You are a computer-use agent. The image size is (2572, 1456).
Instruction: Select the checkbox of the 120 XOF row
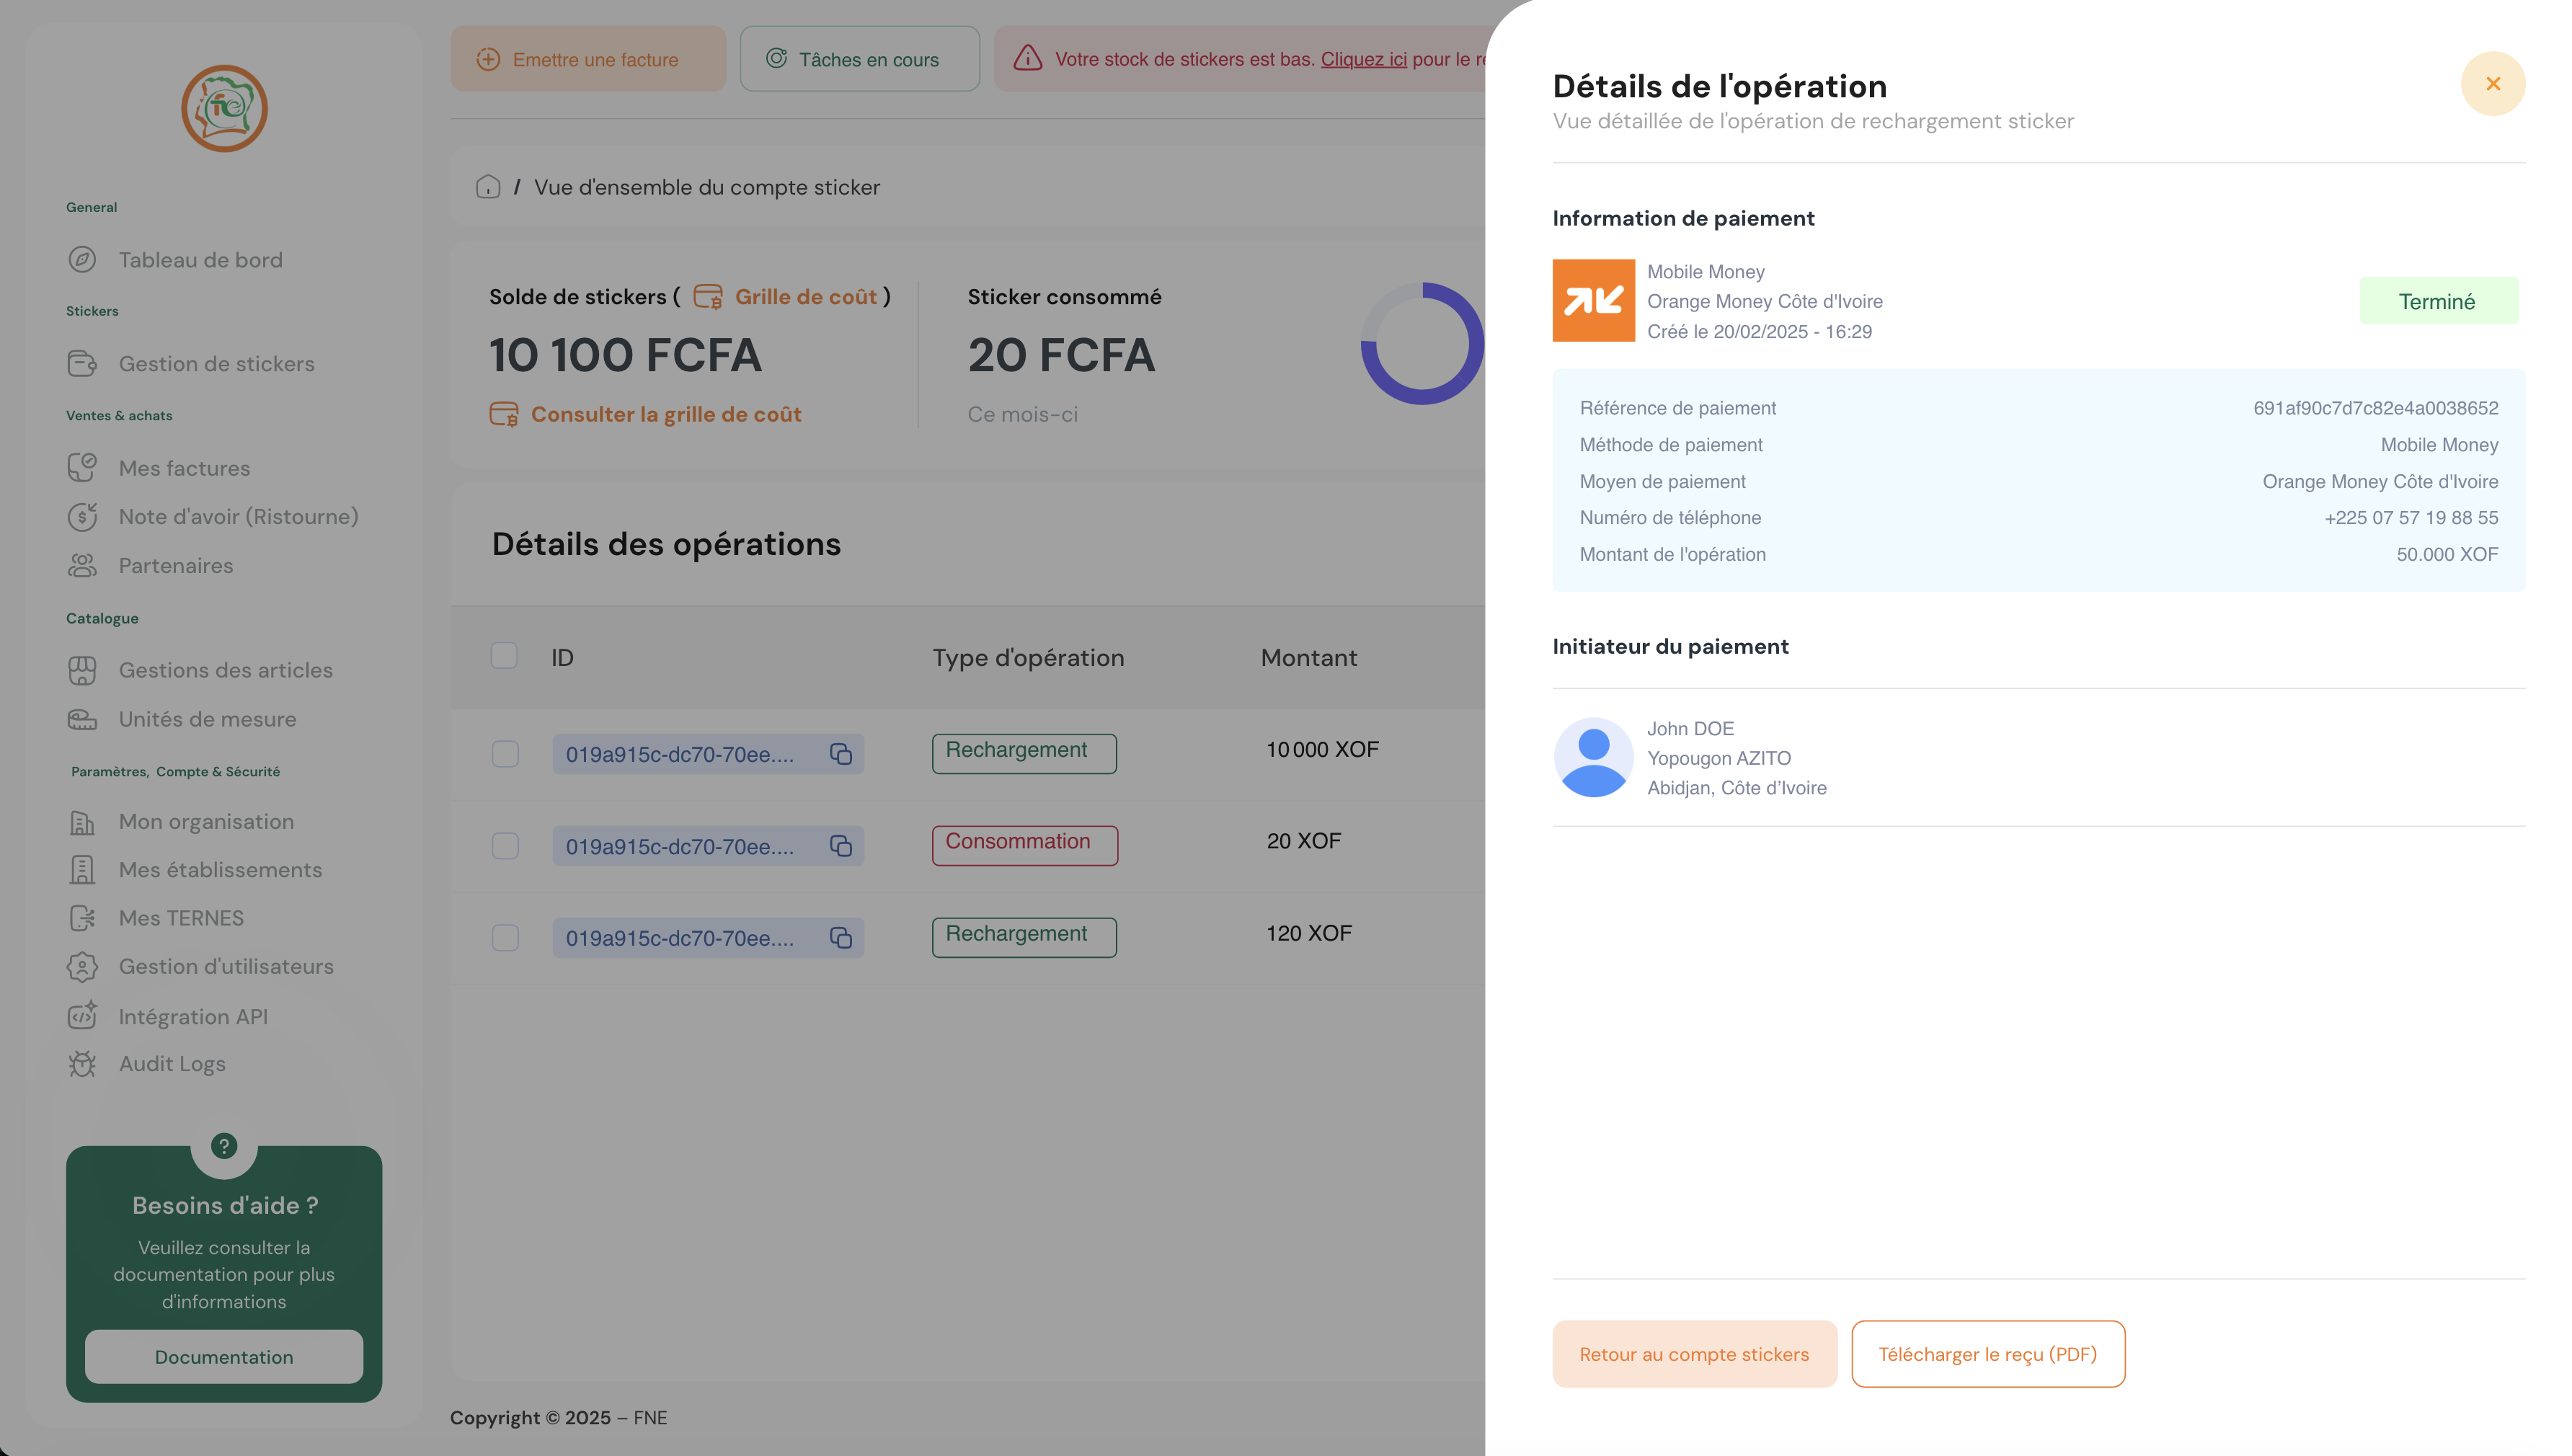click(x=504, y=938)
